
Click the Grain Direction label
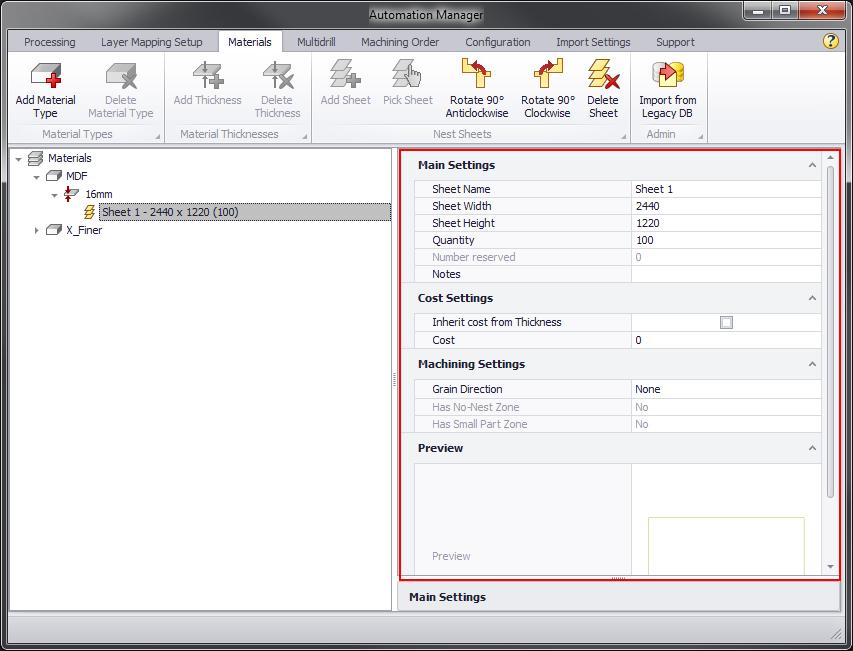467,389
